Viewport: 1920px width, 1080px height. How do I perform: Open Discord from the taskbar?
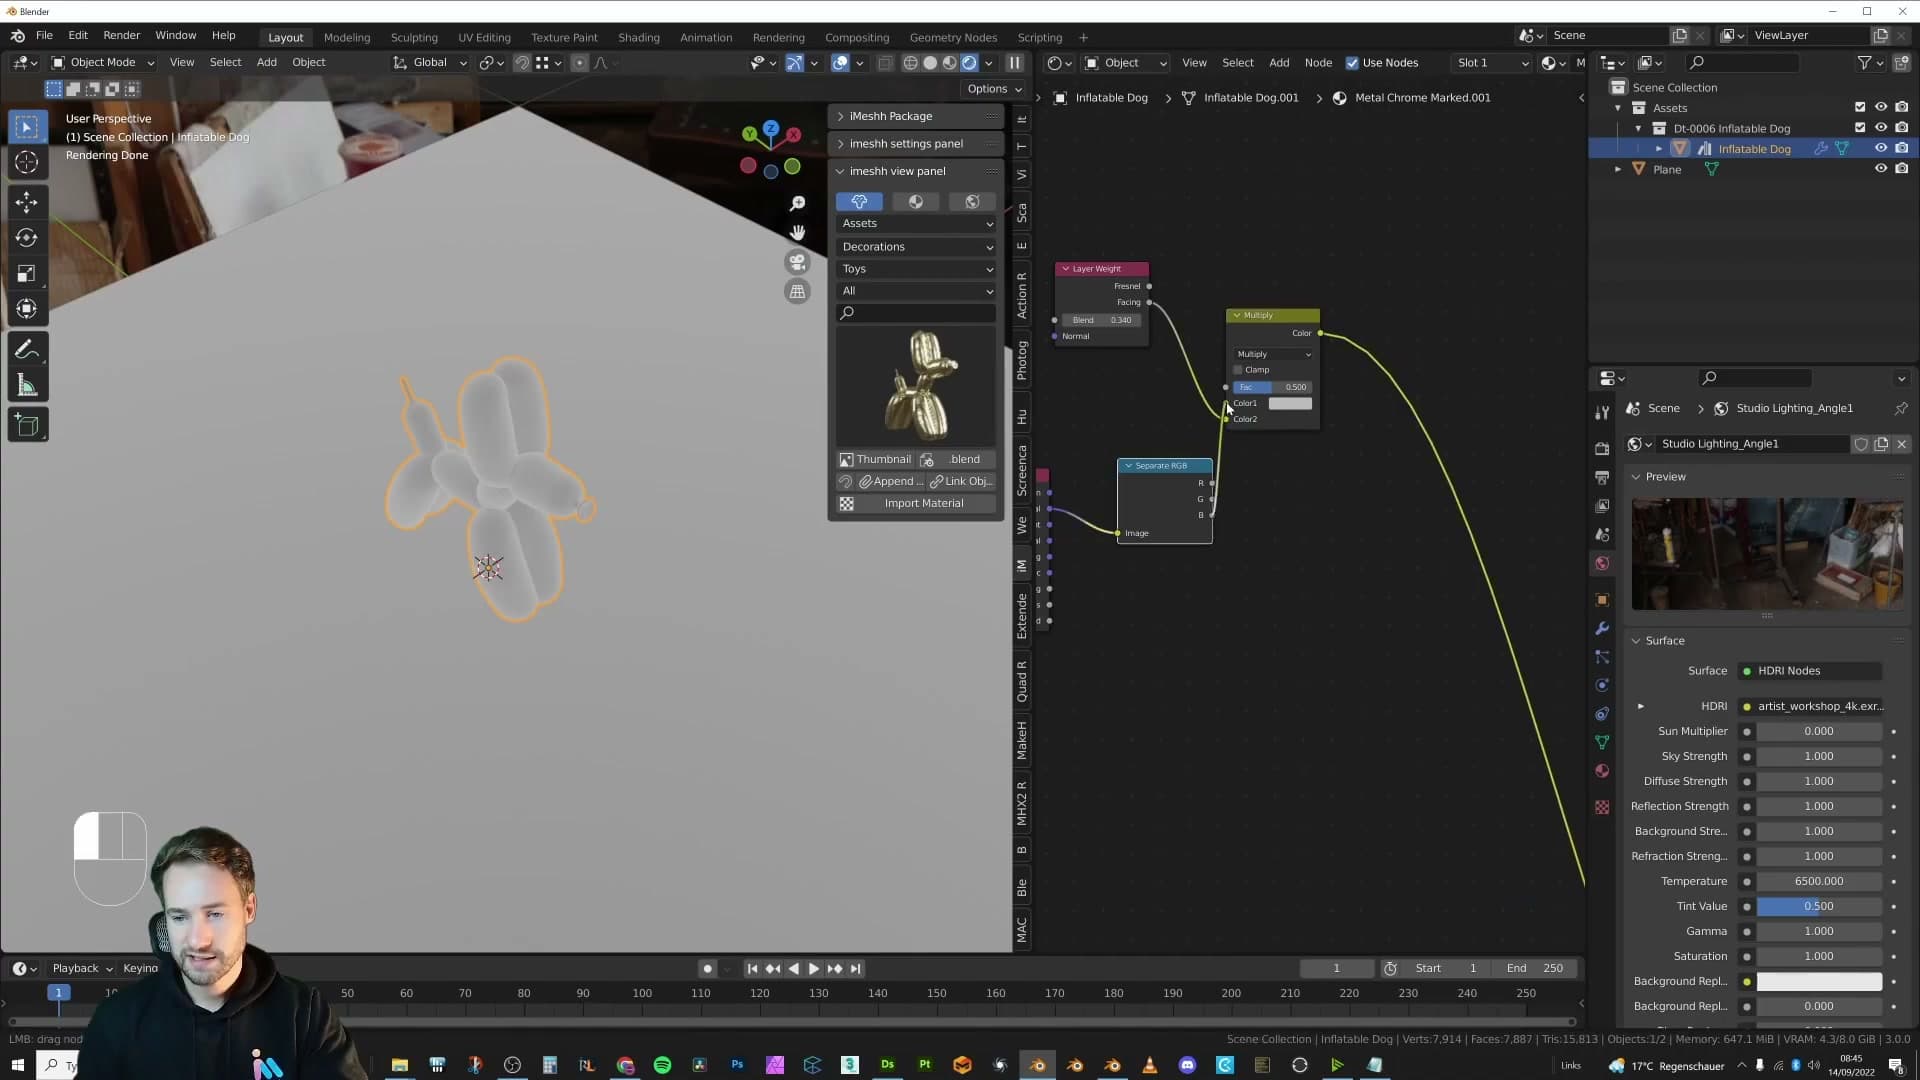tap(1187, 1066)
